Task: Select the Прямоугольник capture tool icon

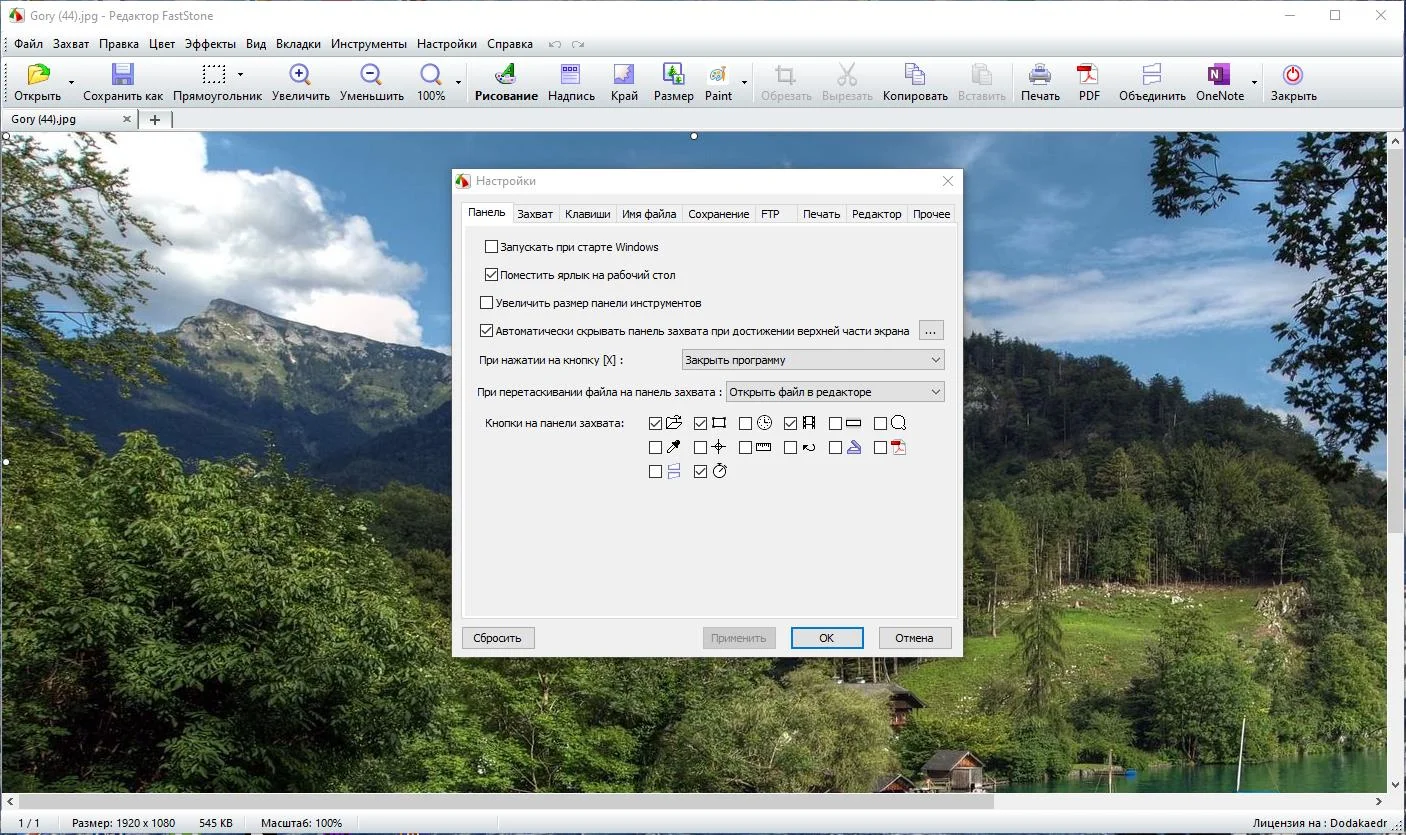Action: pyautogui.click(x=214, y=74)
